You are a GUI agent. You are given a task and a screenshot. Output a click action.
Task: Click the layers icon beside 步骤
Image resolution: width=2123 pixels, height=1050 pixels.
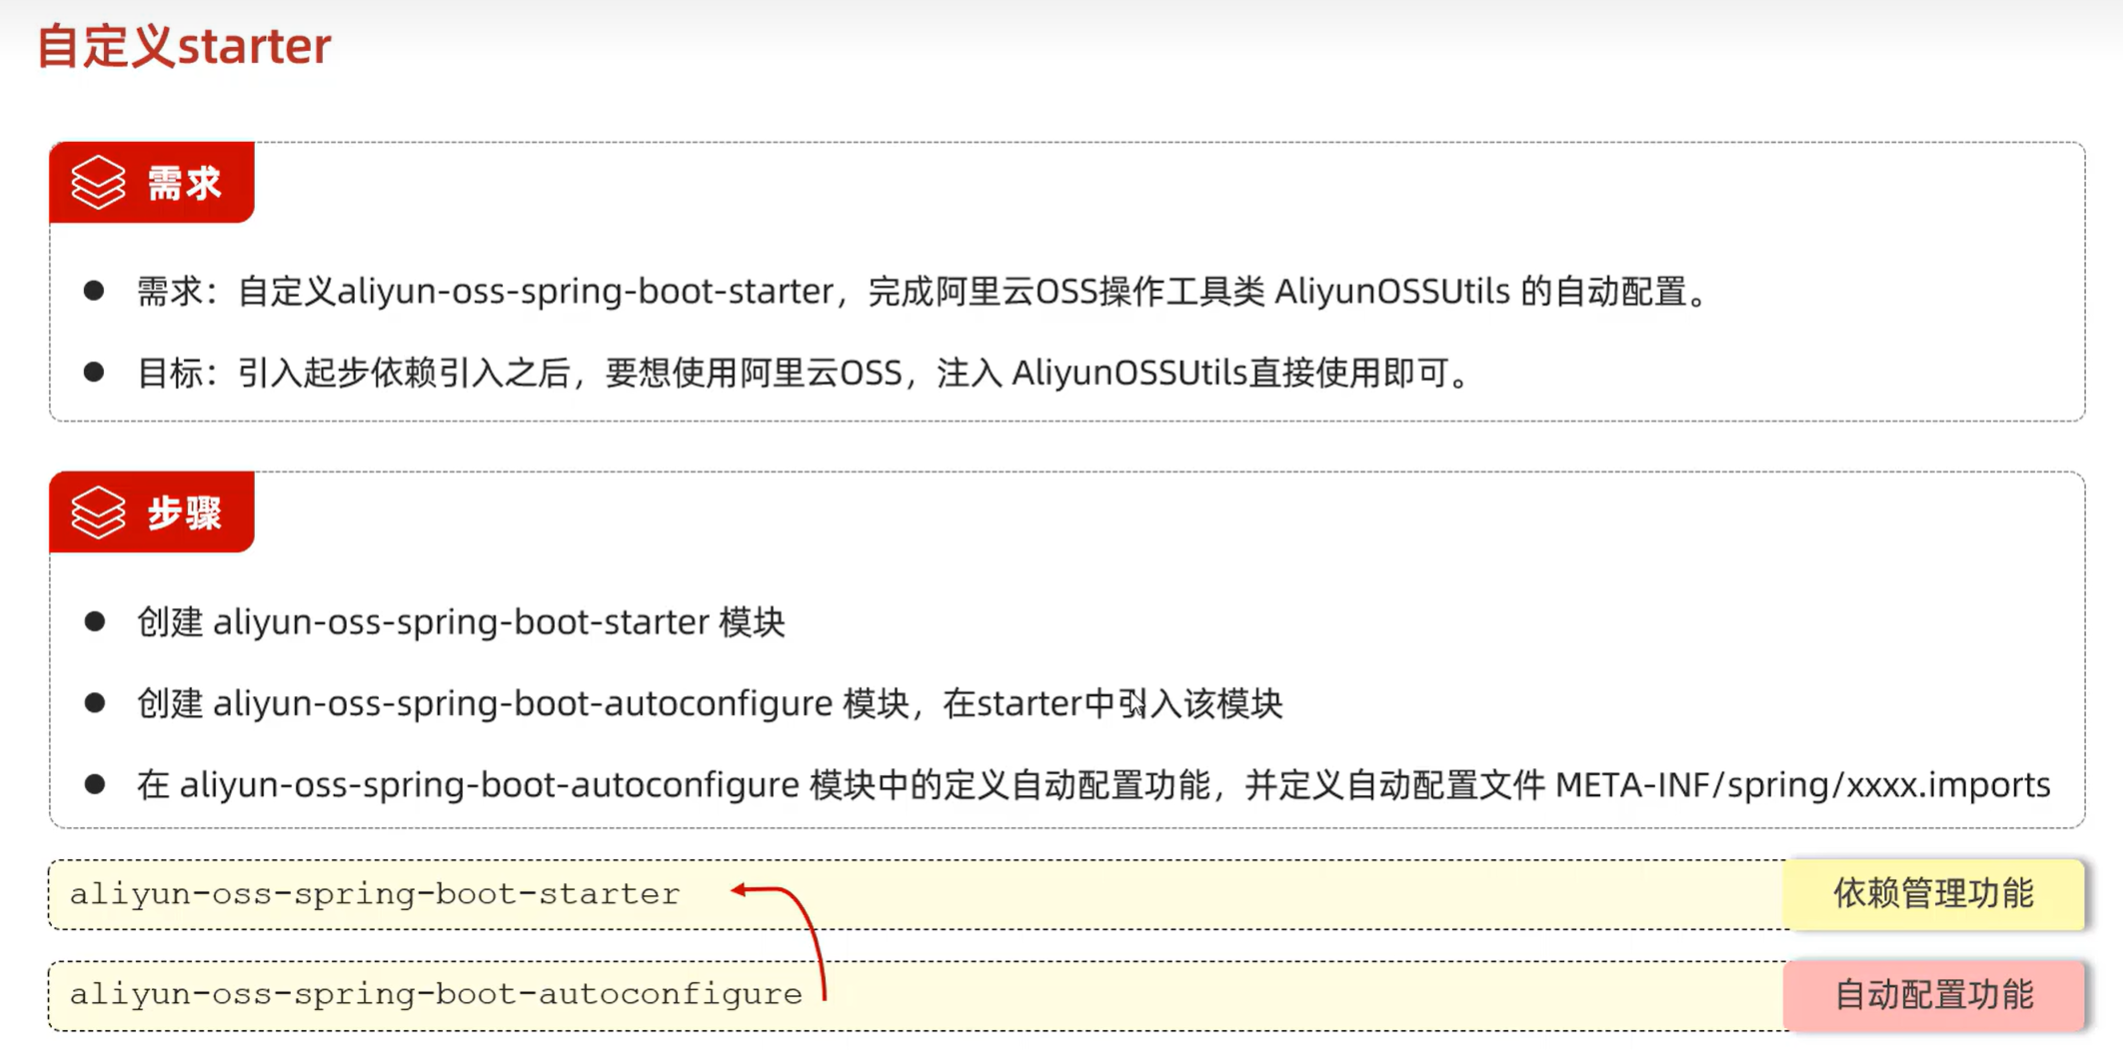click(98, 512)
